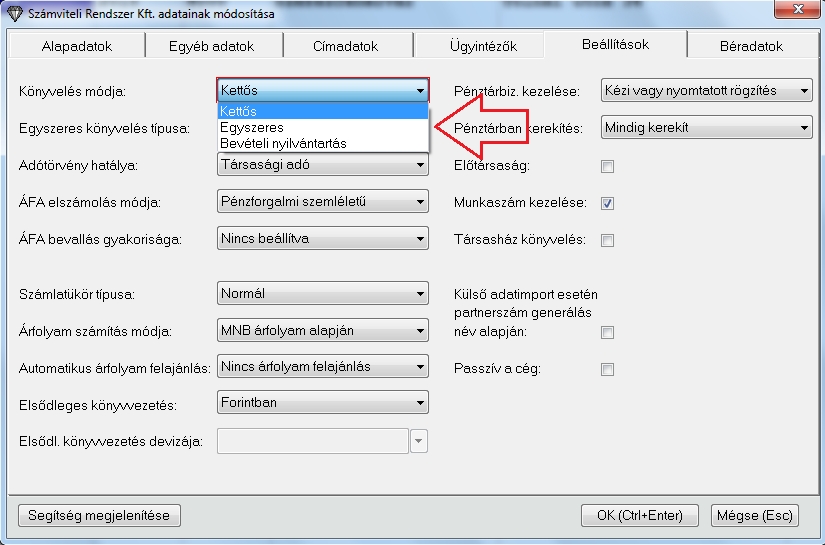This screenshot has width=825, height=545.
Task: Open the Egyéb adatok tab
Action: (x=212, y=46)
